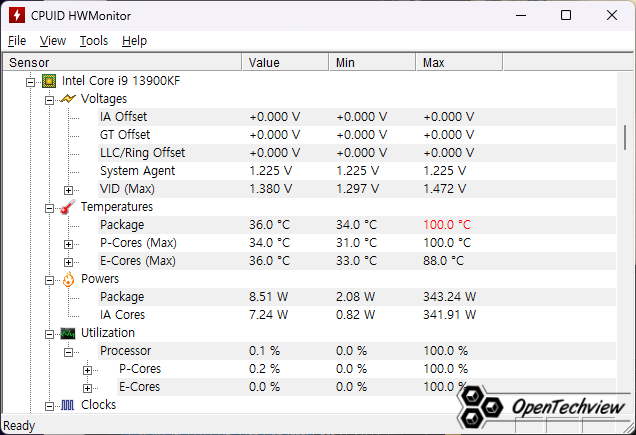Click the Temperatures thermometer icon
Viewport: 636px width, 435px height.
(68, 207)
